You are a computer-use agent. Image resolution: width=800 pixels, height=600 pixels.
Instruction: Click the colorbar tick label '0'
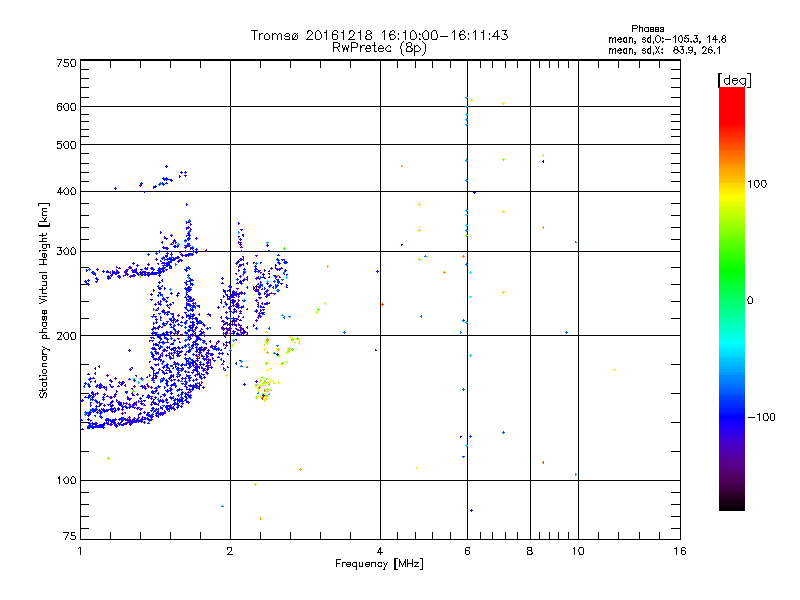pyautogui.click(x=750, y=301)
